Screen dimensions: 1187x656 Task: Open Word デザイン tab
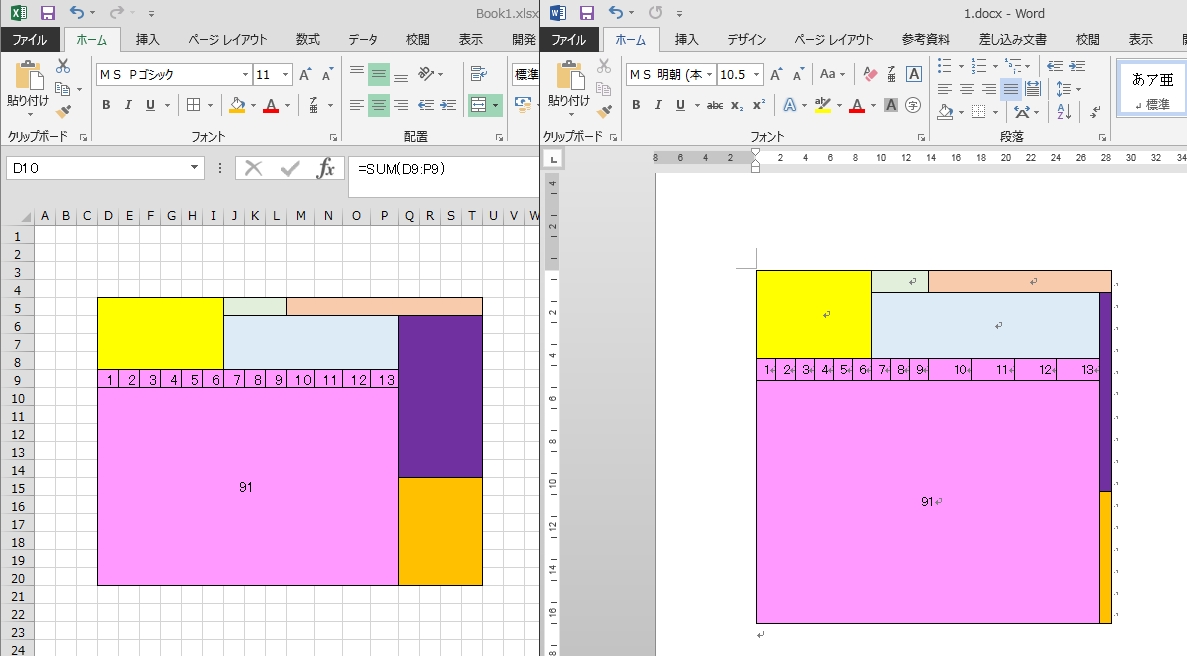click(746, 39)
